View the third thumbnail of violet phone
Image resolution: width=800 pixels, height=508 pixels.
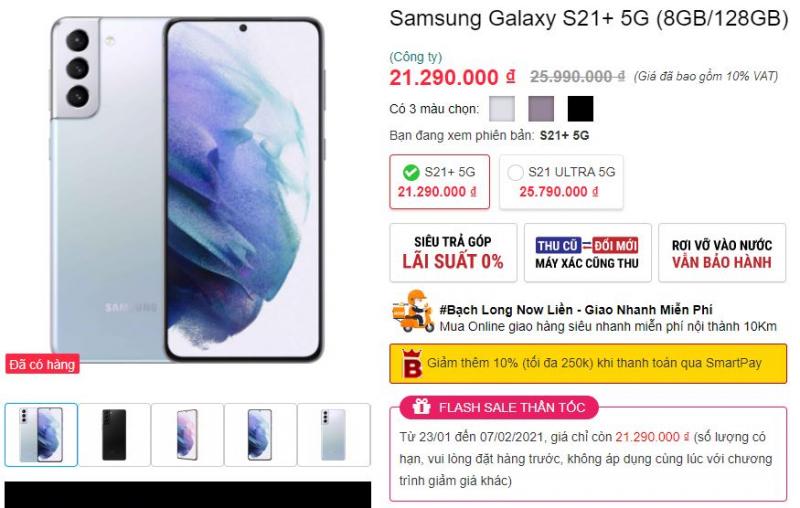(187, 435)
